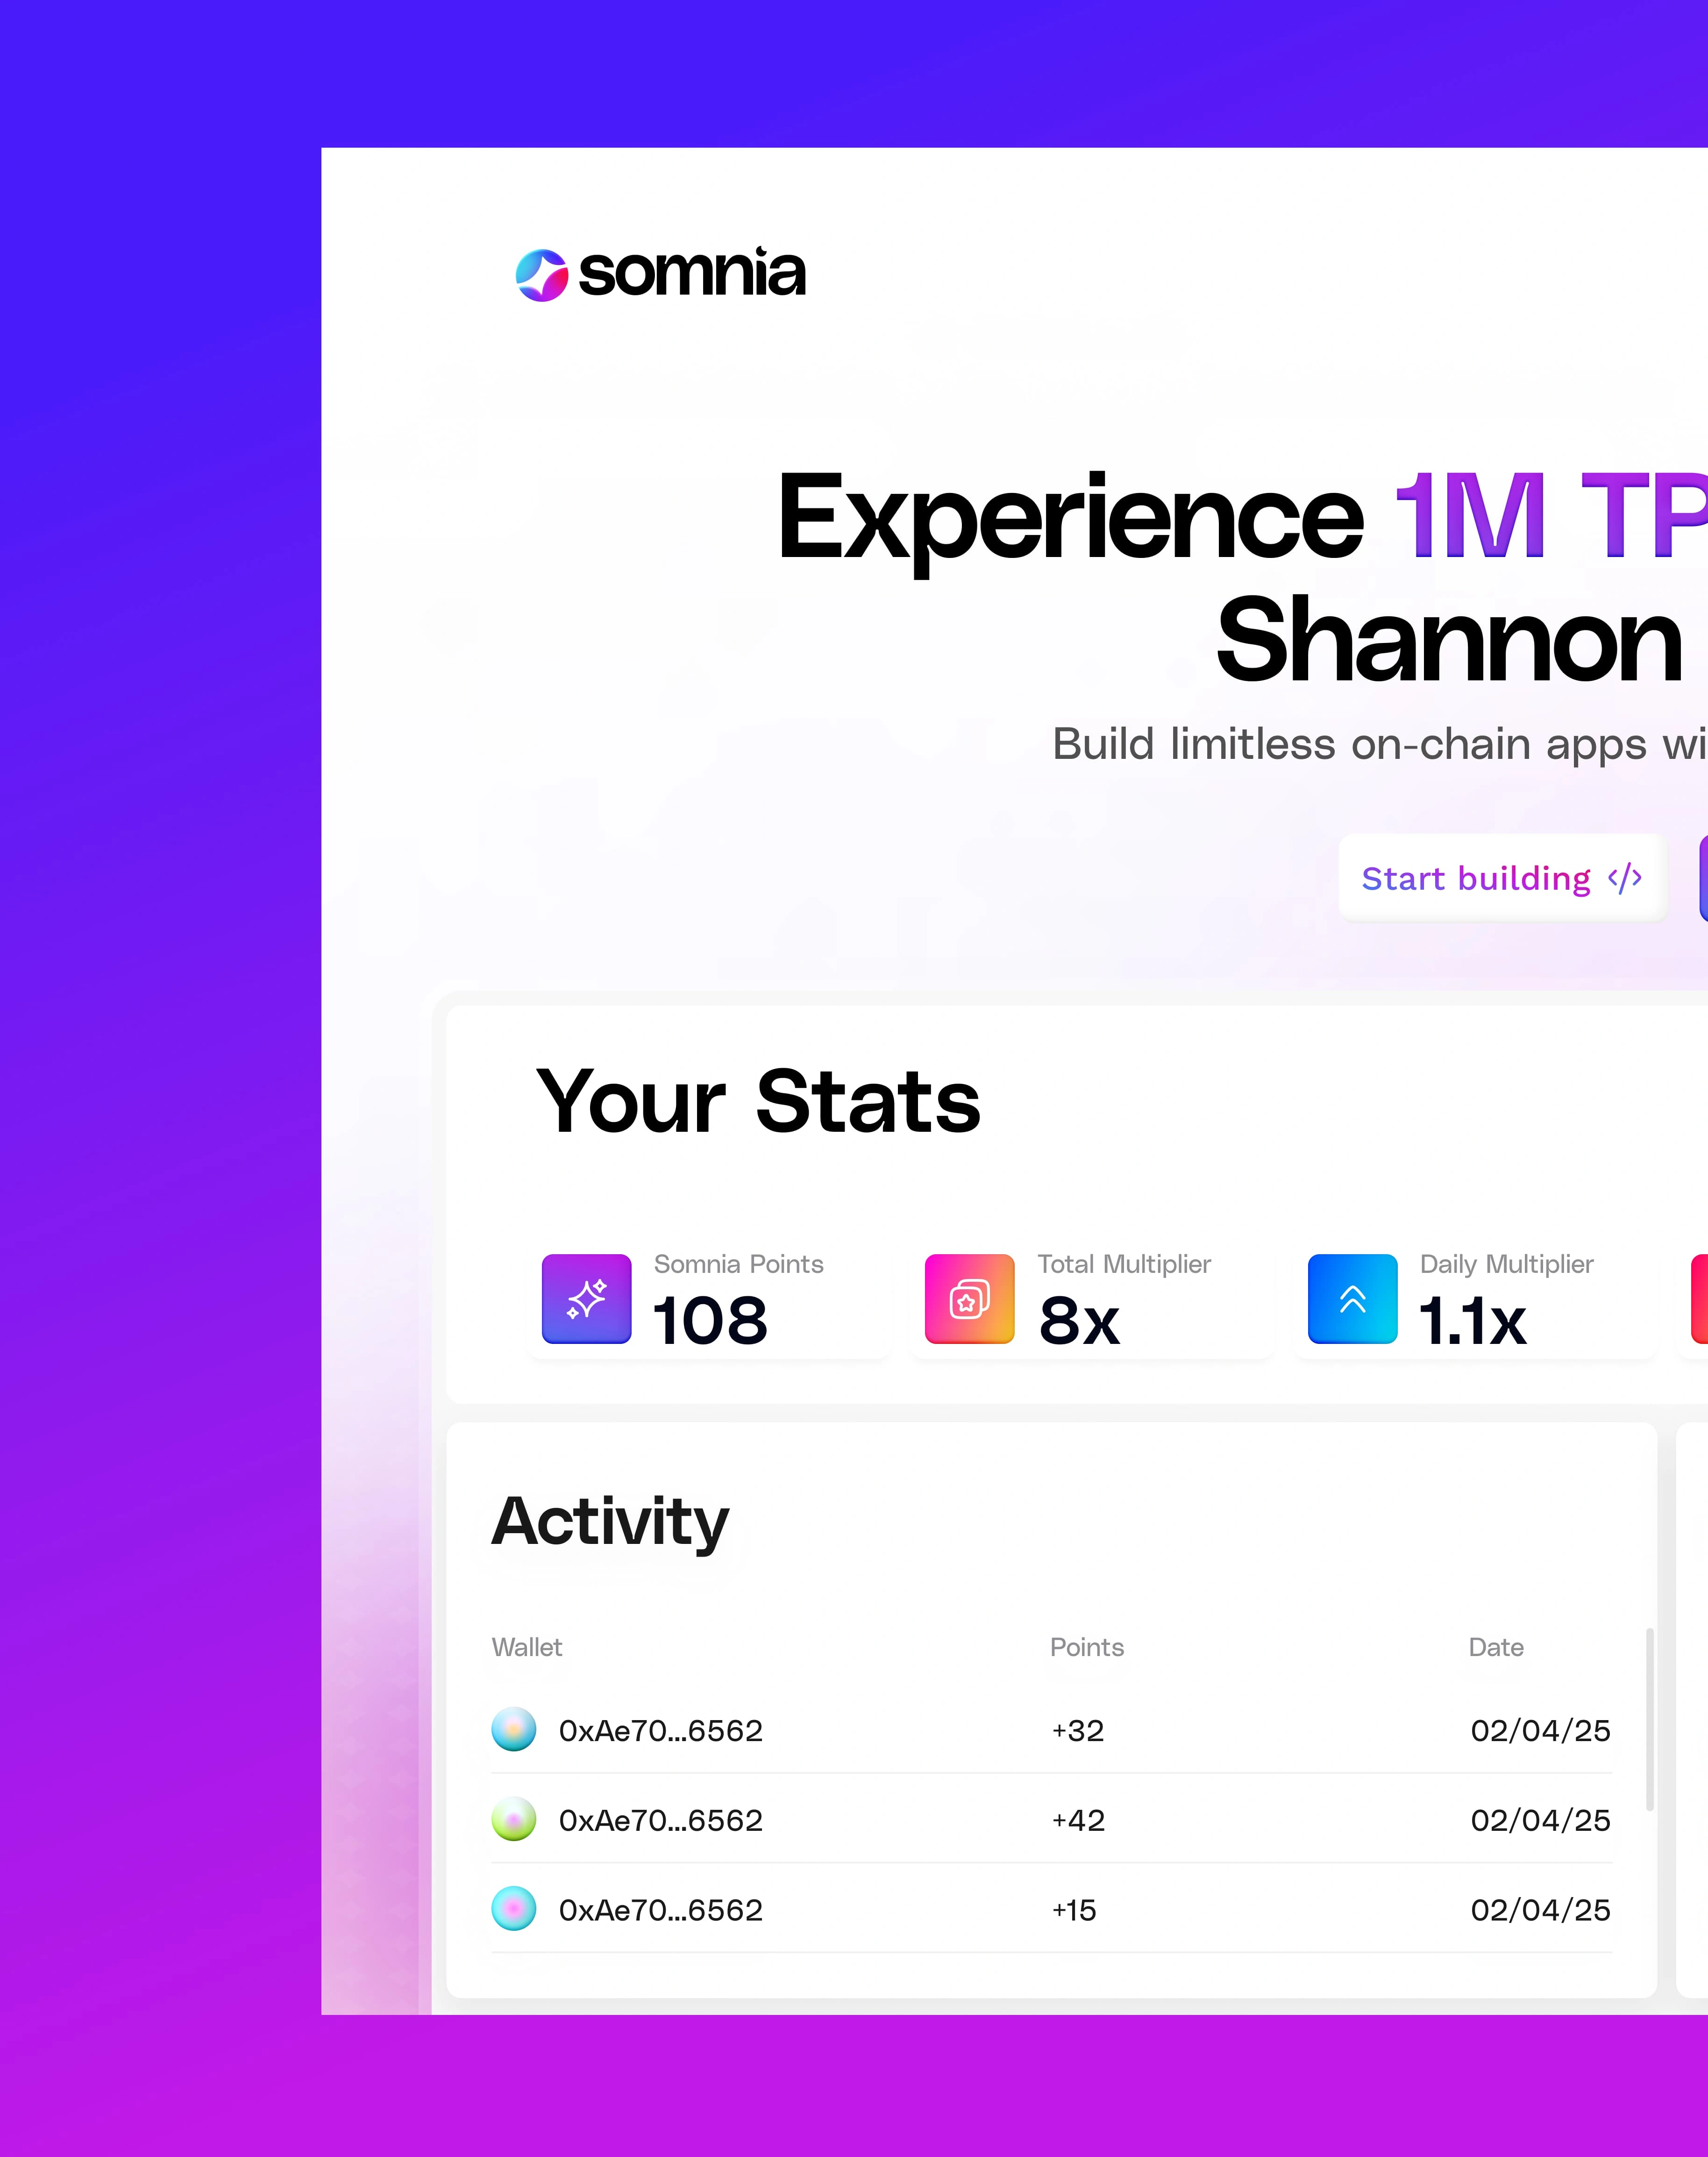1708x2157 pixels.
Task: Click the +42 points value
Action: coord(1078,1820)
